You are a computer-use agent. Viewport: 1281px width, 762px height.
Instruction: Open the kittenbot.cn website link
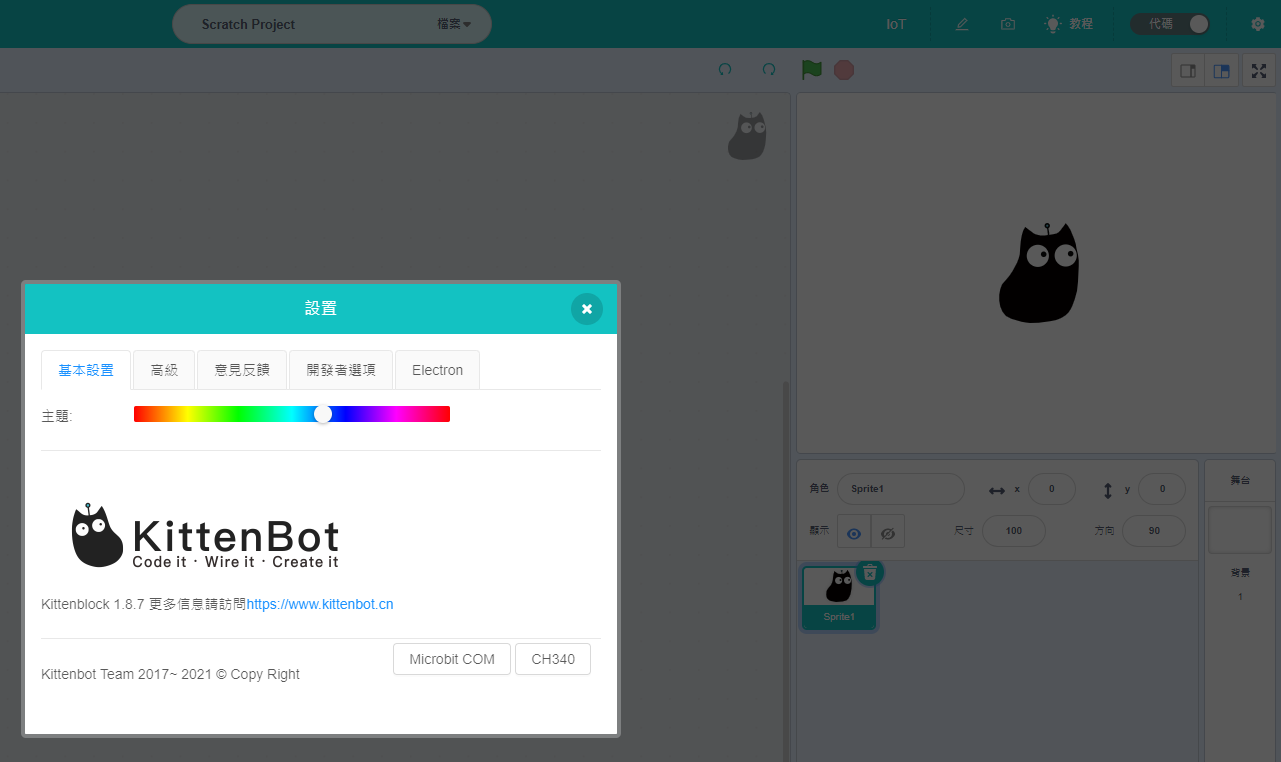click(x=320, y=604)
